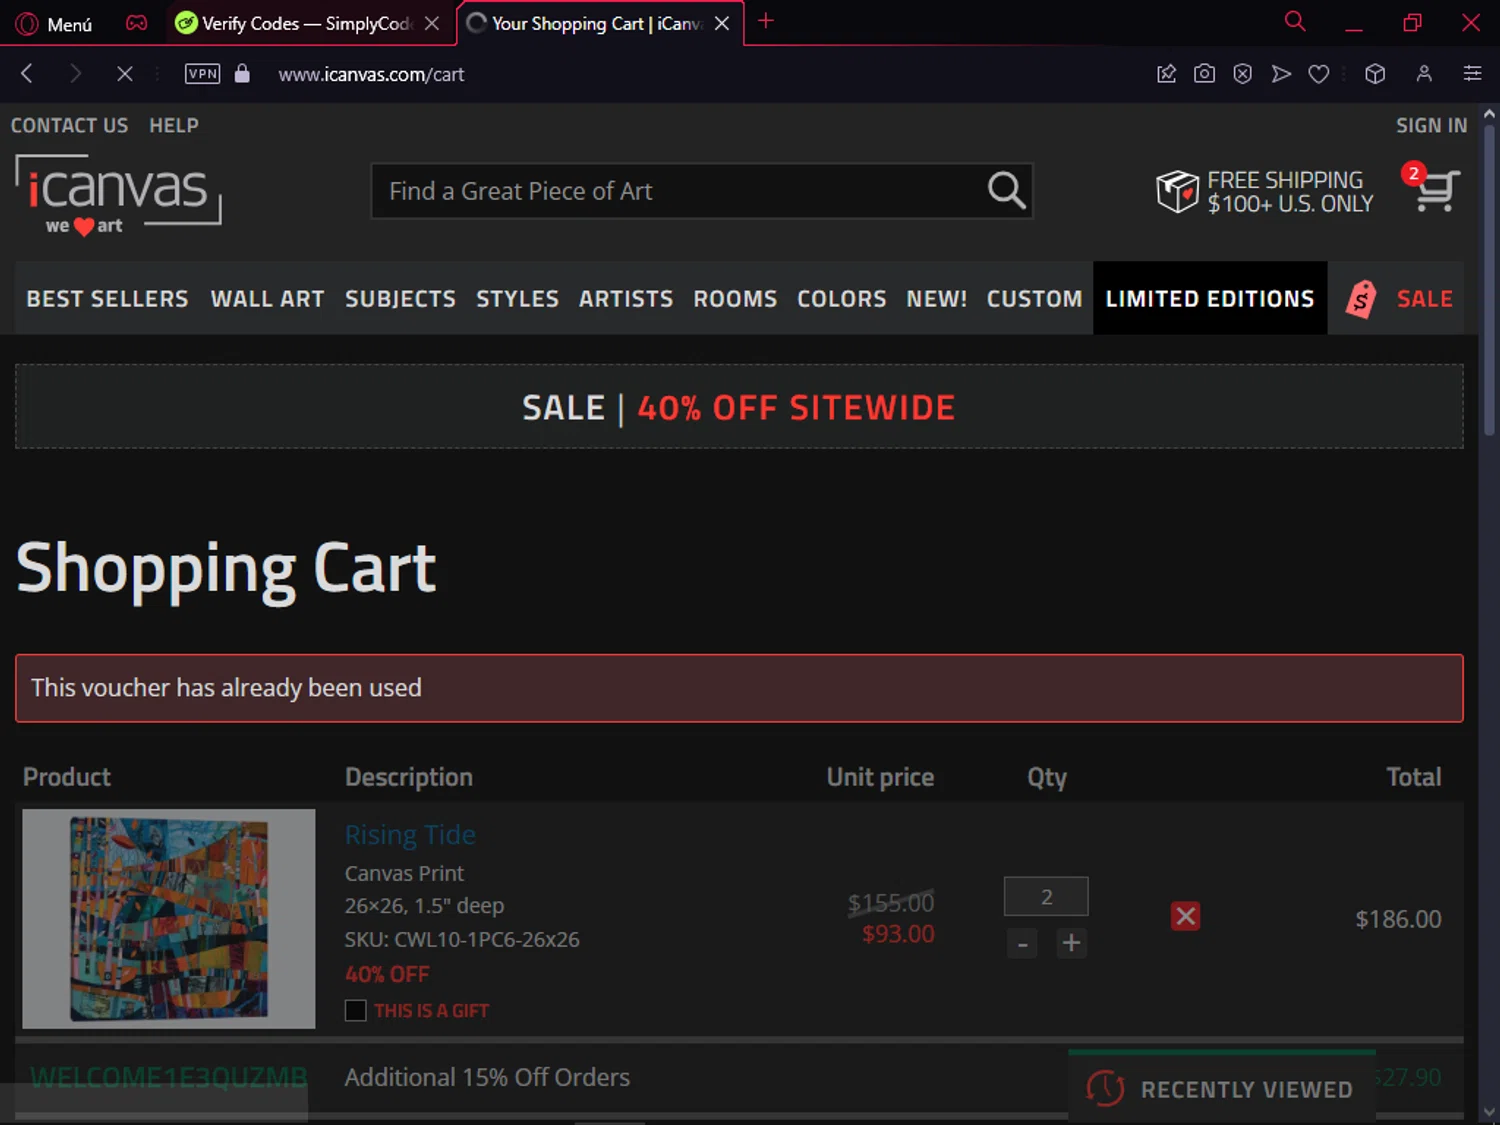Screen dimensions: 1500x1125
Task: Click the browser tab search icon
Action: pyautogui.click(x=1295, y=21)
